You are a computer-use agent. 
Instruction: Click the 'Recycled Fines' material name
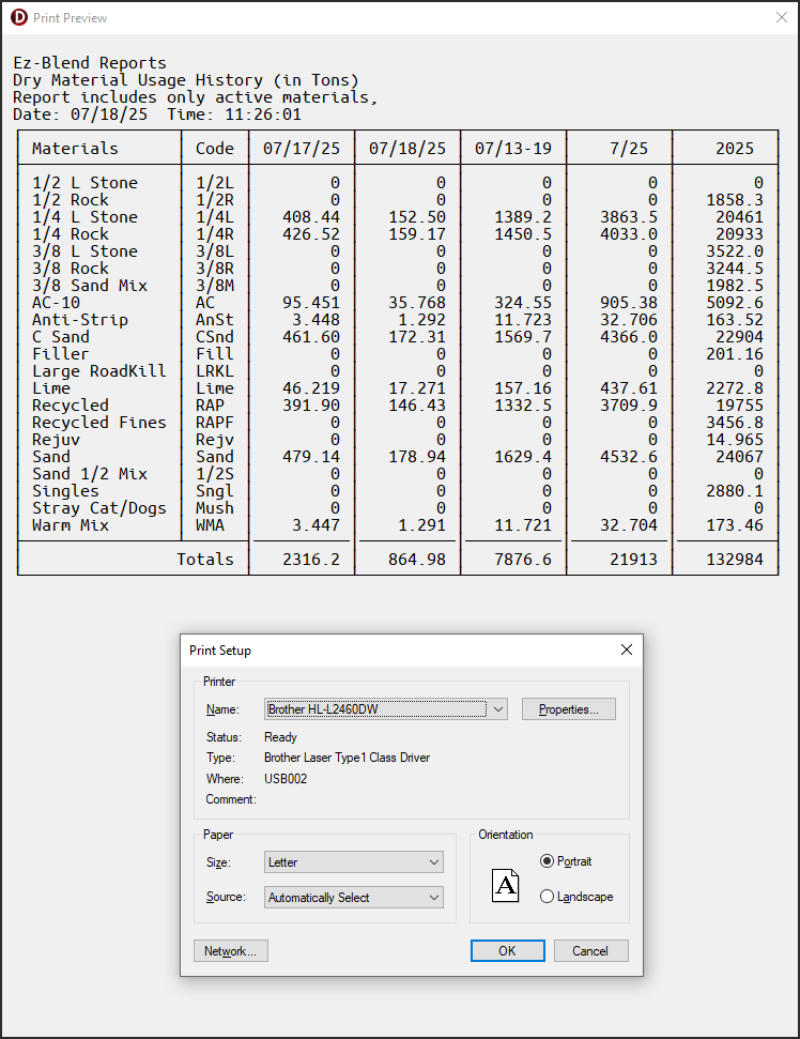pos(99,423)
